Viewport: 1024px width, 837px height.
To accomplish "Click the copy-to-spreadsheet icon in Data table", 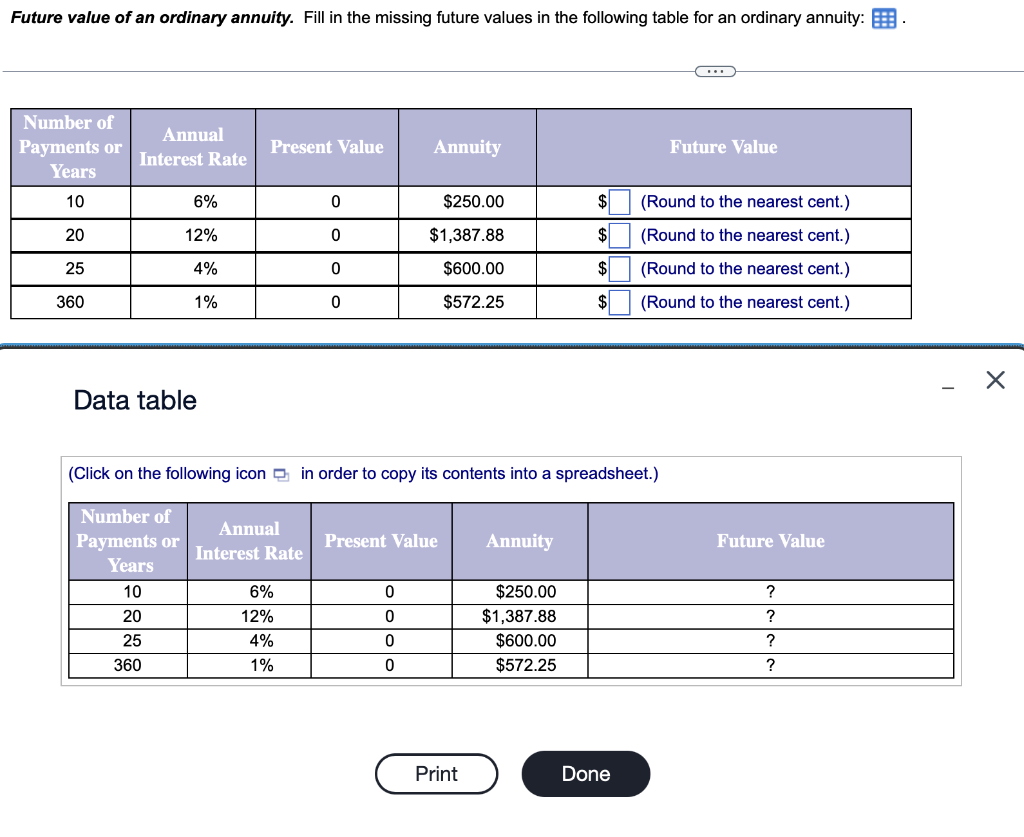I will 282,473.
